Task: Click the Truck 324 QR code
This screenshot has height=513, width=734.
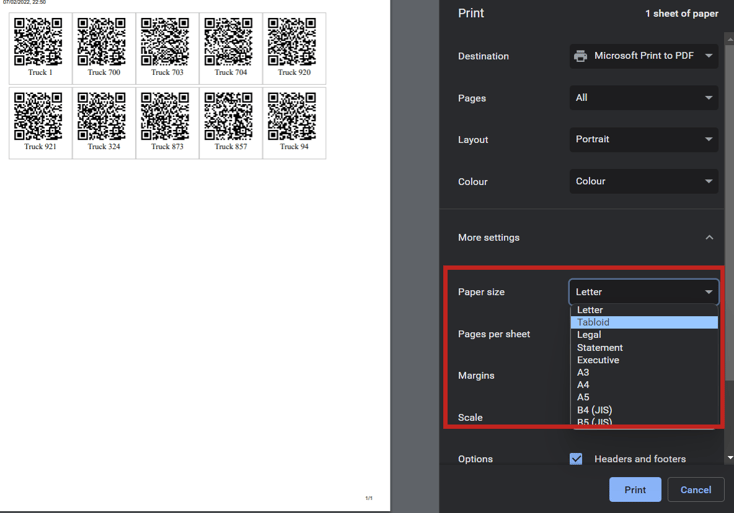Action: click(102, 116)
